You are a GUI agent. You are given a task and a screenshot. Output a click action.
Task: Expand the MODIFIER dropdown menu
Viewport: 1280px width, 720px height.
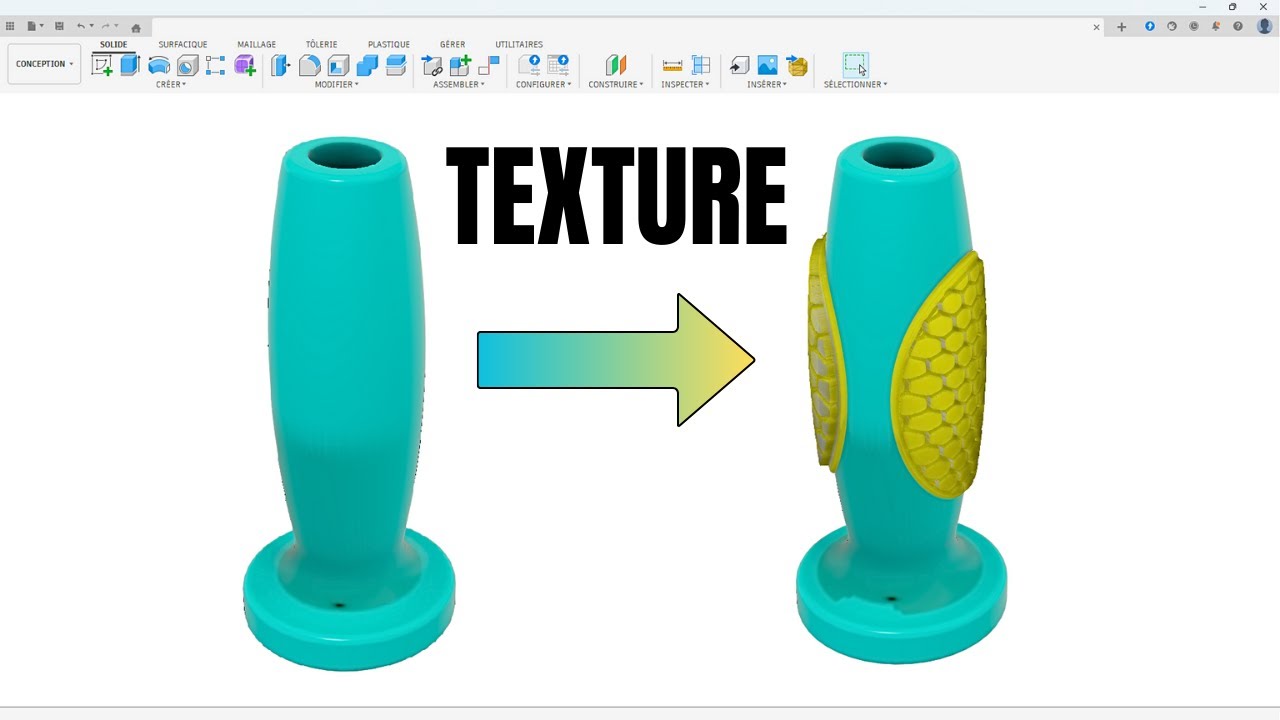coord(336,85)
